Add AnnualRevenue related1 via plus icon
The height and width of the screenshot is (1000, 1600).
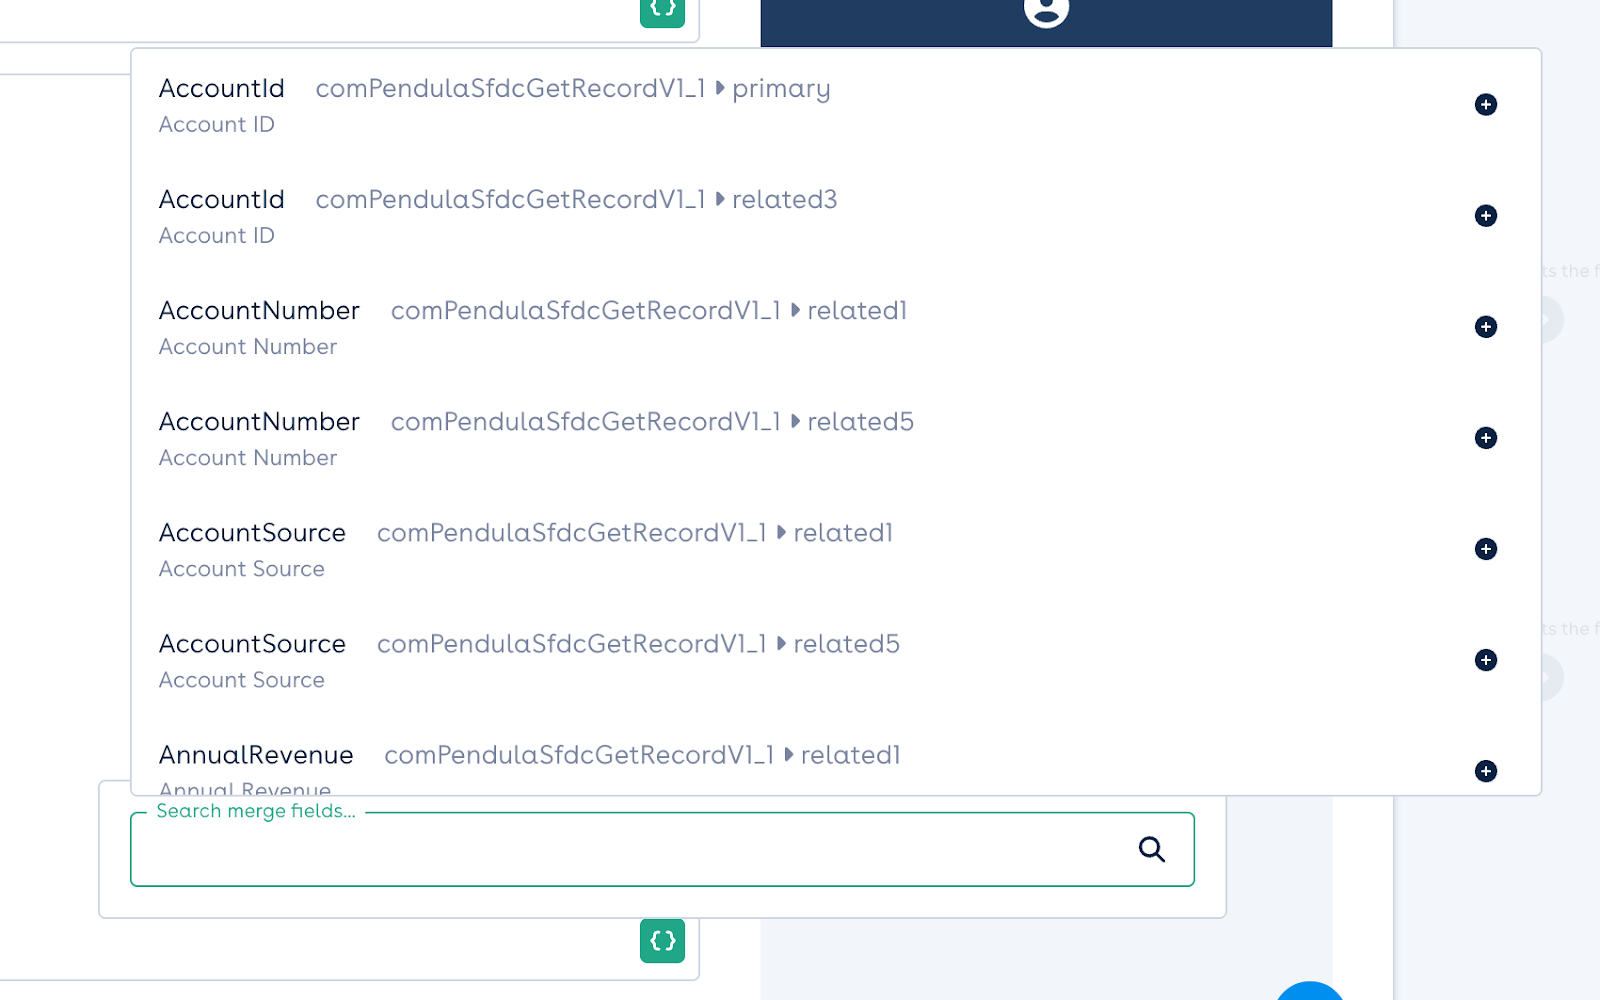(x=1485, y=771)
